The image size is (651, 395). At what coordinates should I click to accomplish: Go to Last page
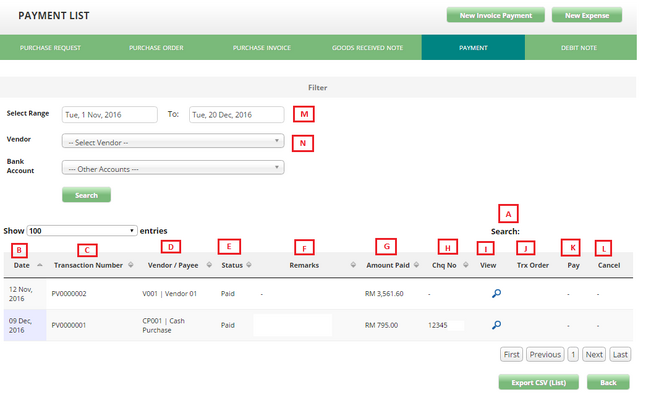click(620, 354)
